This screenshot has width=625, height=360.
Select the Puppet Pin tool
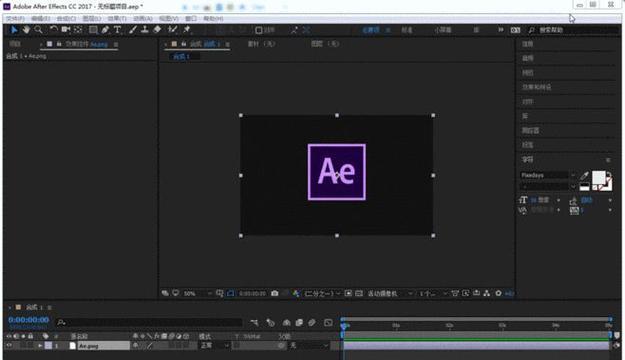pos(187,30)
